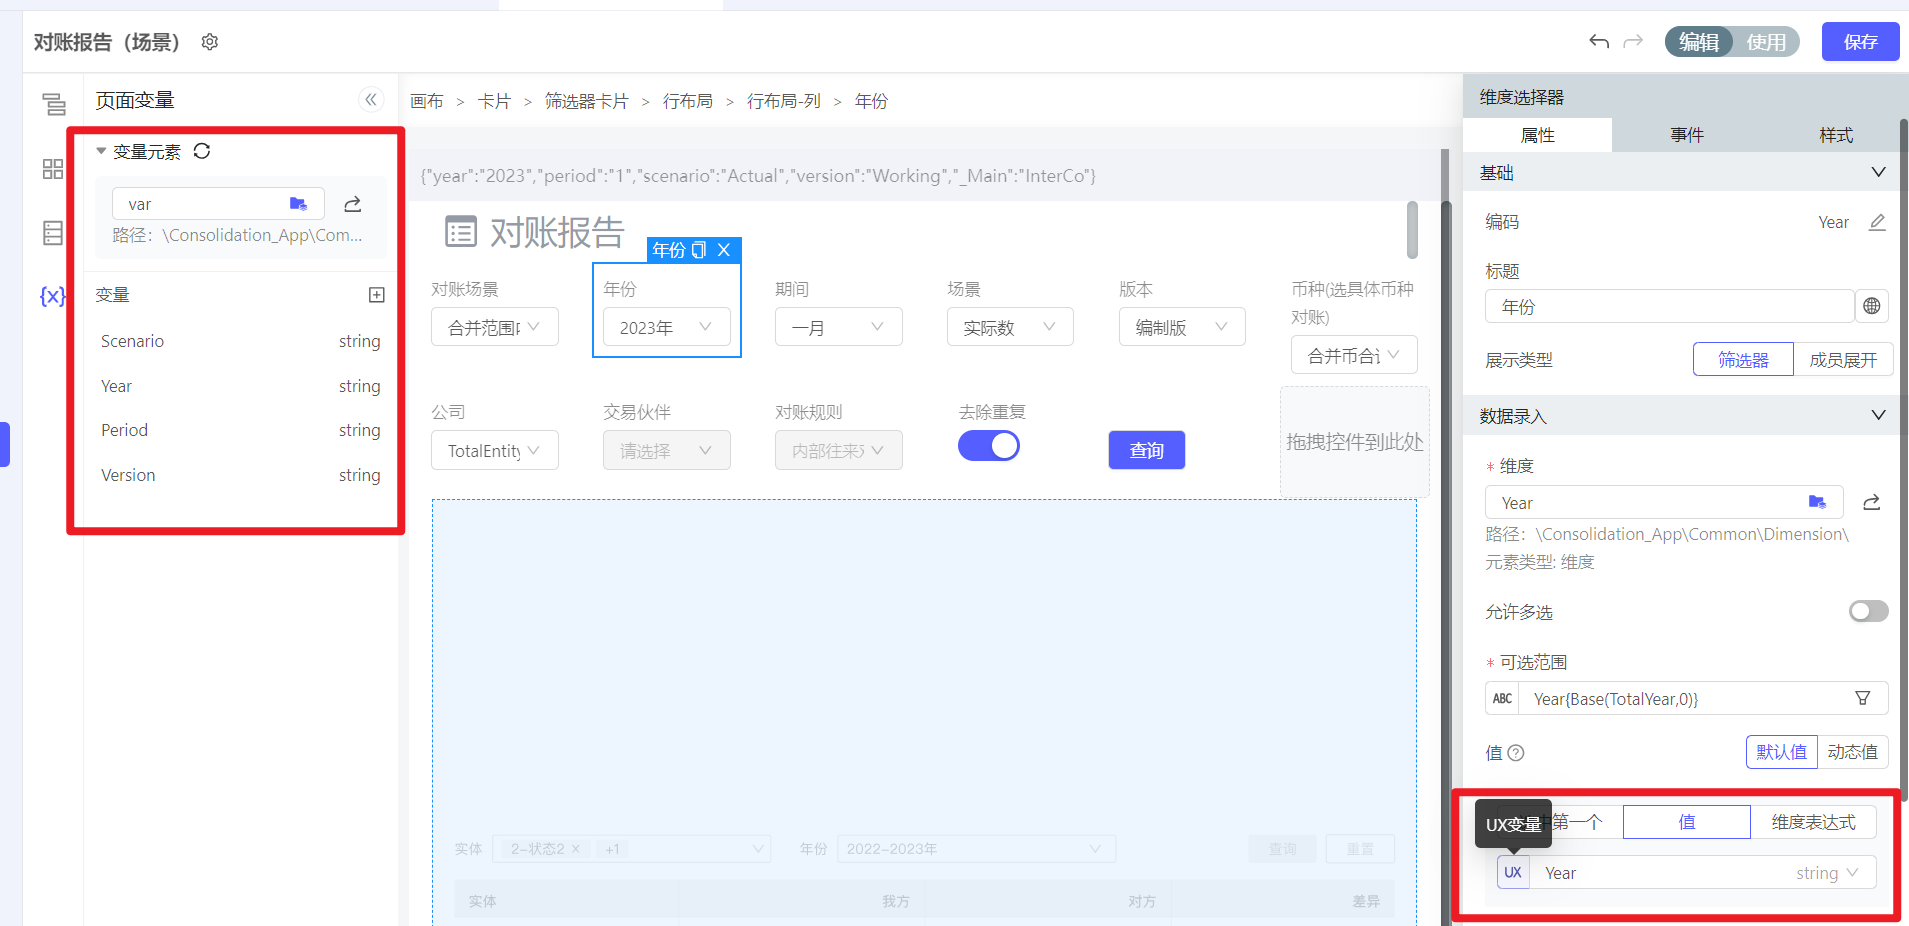
Task: Click the 查询 button
Action: (1146, 450)
